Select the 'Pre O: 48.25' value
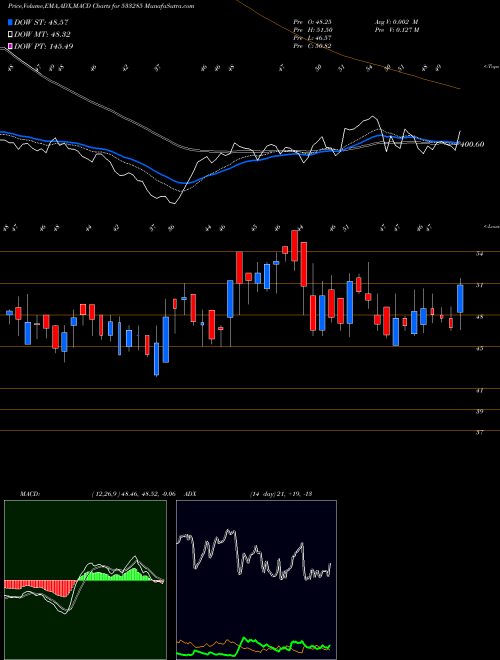 314,21
